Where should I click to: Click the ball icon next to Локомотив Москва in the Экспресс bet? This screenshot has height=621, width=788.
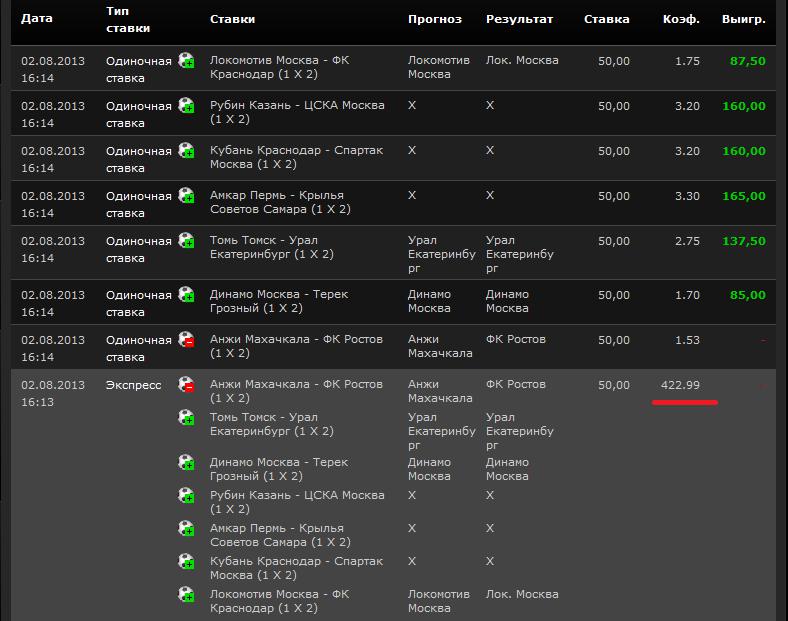point(186,594)
